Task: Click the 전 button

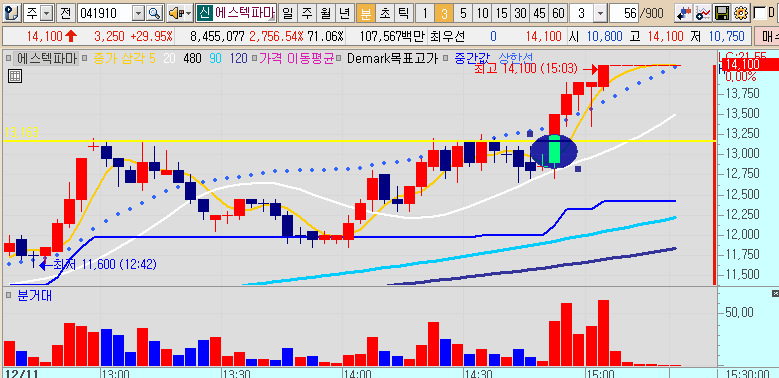Action: pos(65,13)
